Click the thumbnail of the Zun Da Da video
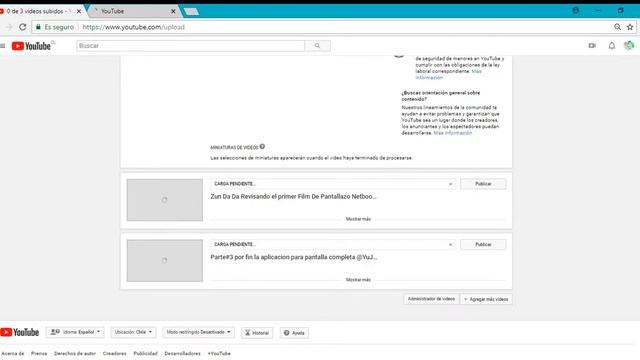 (164, 200)
